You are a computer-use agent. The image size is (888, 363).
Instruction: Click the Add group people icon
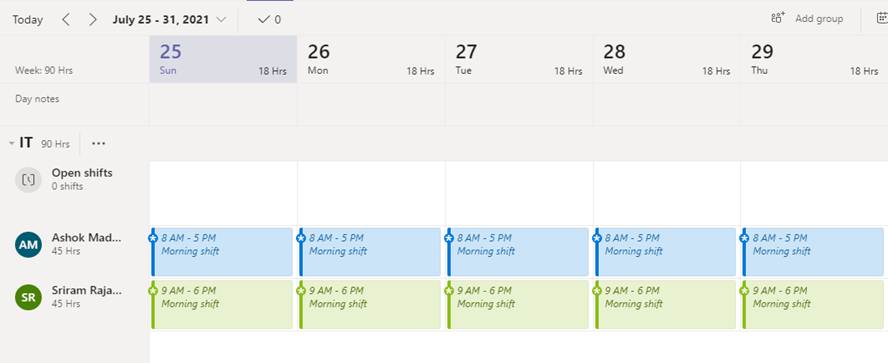778,18
